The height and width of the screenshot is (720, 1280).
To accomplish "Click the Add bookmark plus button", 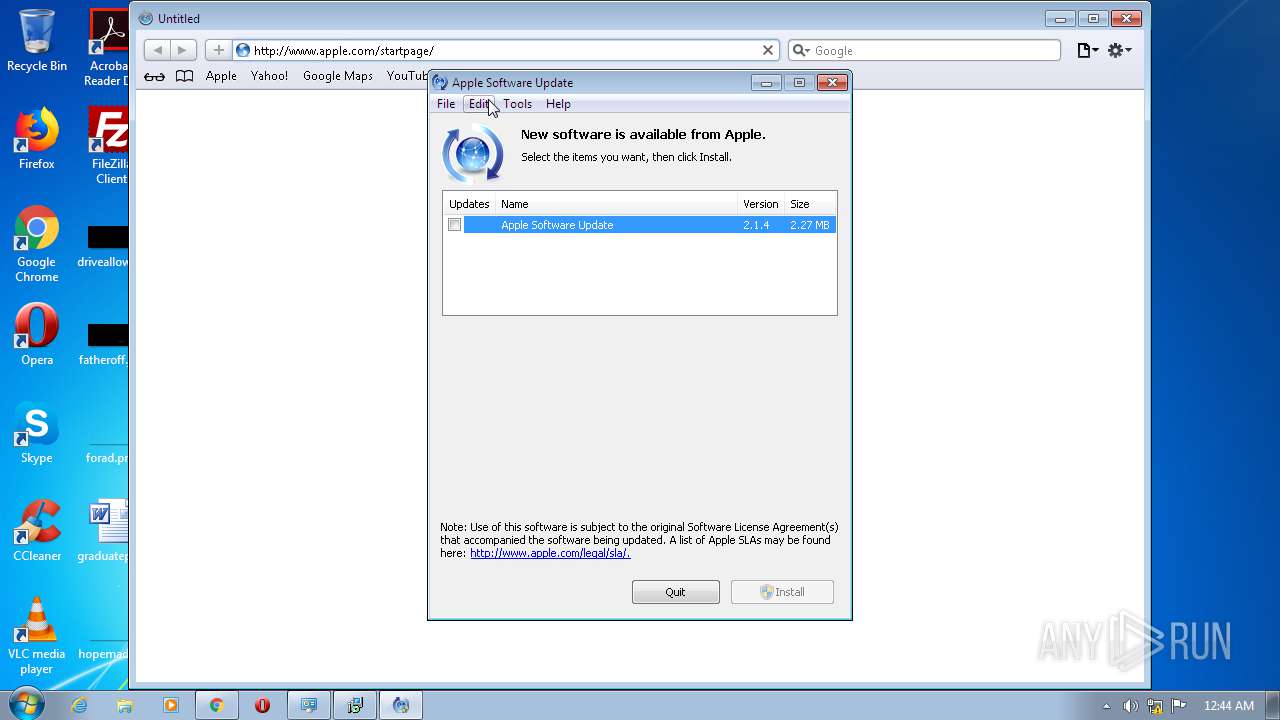I will pyautogui.click(x=218, y=50).
